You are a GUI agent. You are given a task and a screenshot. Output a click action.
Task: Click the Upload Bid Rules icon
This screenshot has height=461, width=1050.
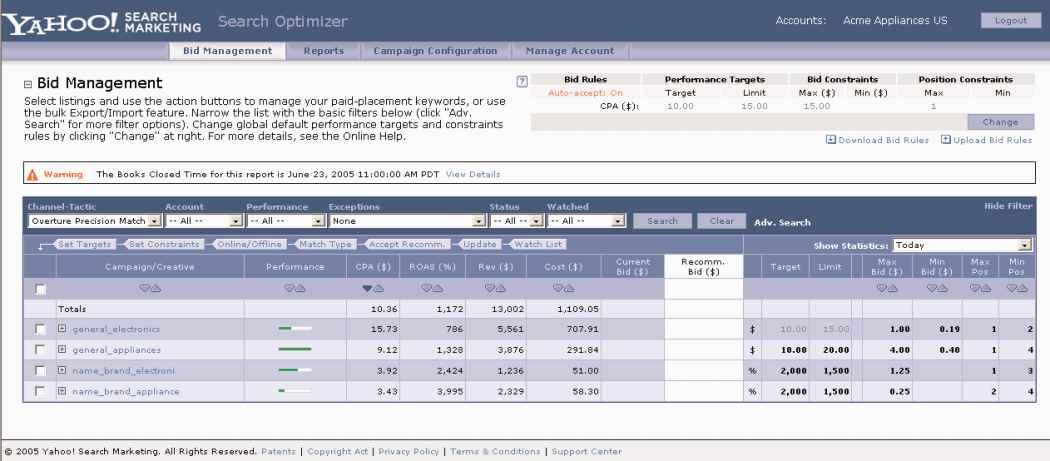tap(945, 139)
